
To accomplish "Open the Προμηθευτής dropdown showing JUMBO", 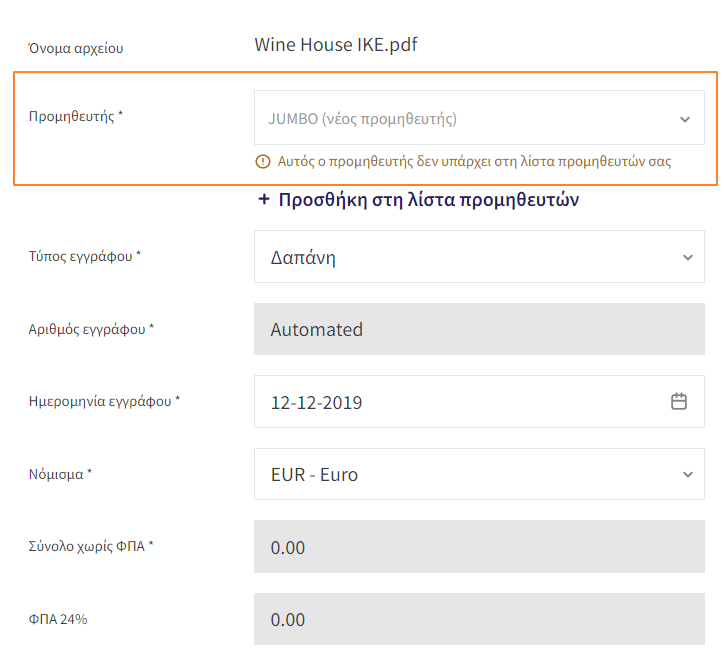I will click(x=479, y=118).
